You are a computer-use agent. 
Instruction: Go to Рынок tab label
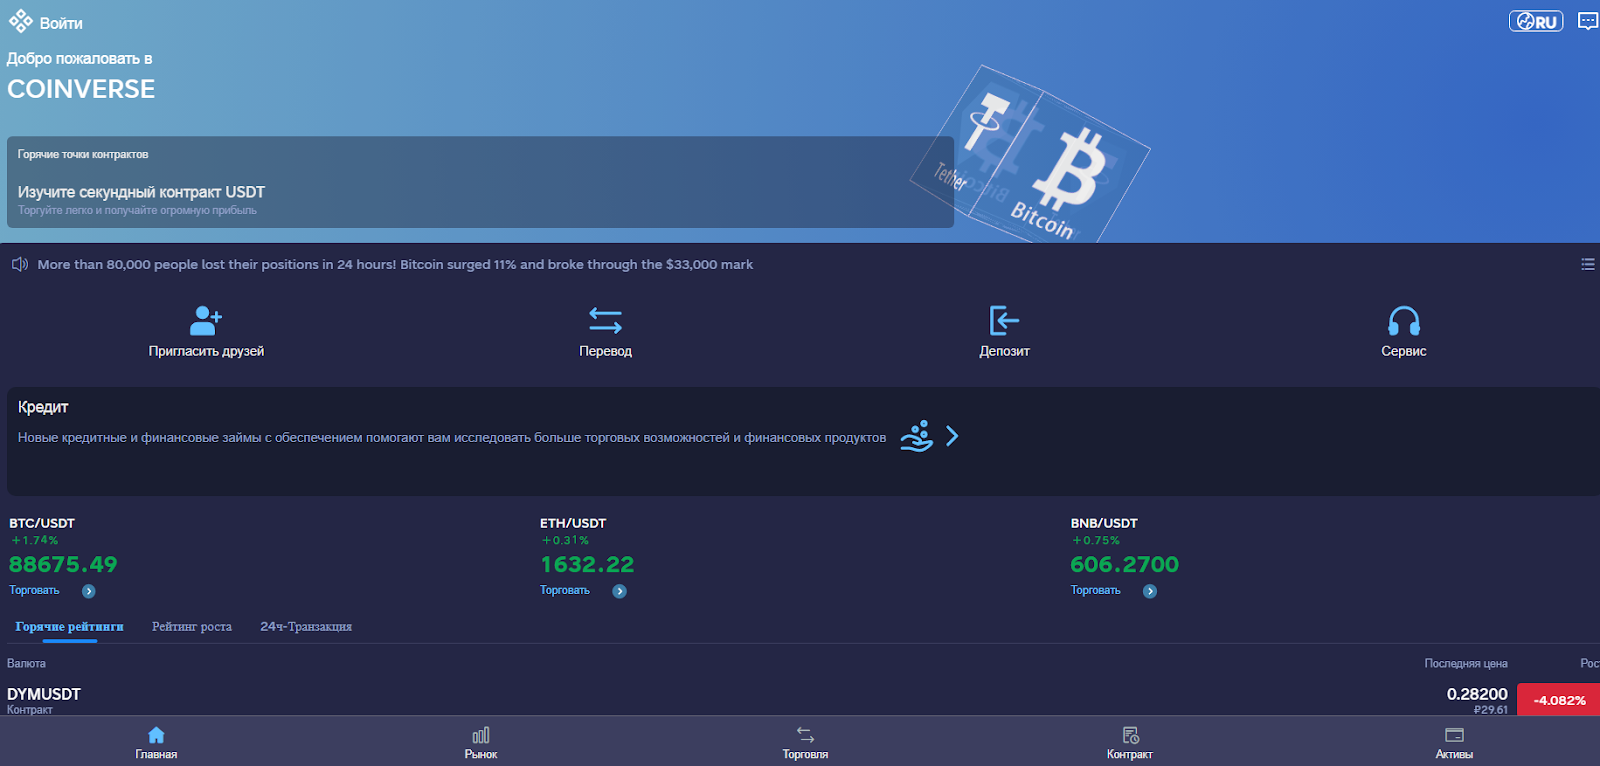tap(481, 754)
